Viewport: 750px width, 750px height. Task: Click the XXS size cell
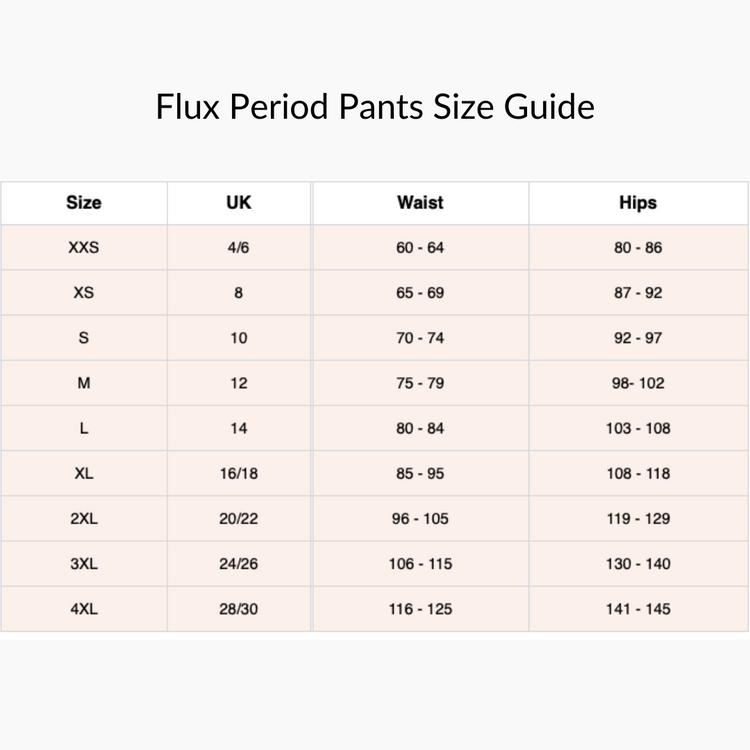click(84, 248)
